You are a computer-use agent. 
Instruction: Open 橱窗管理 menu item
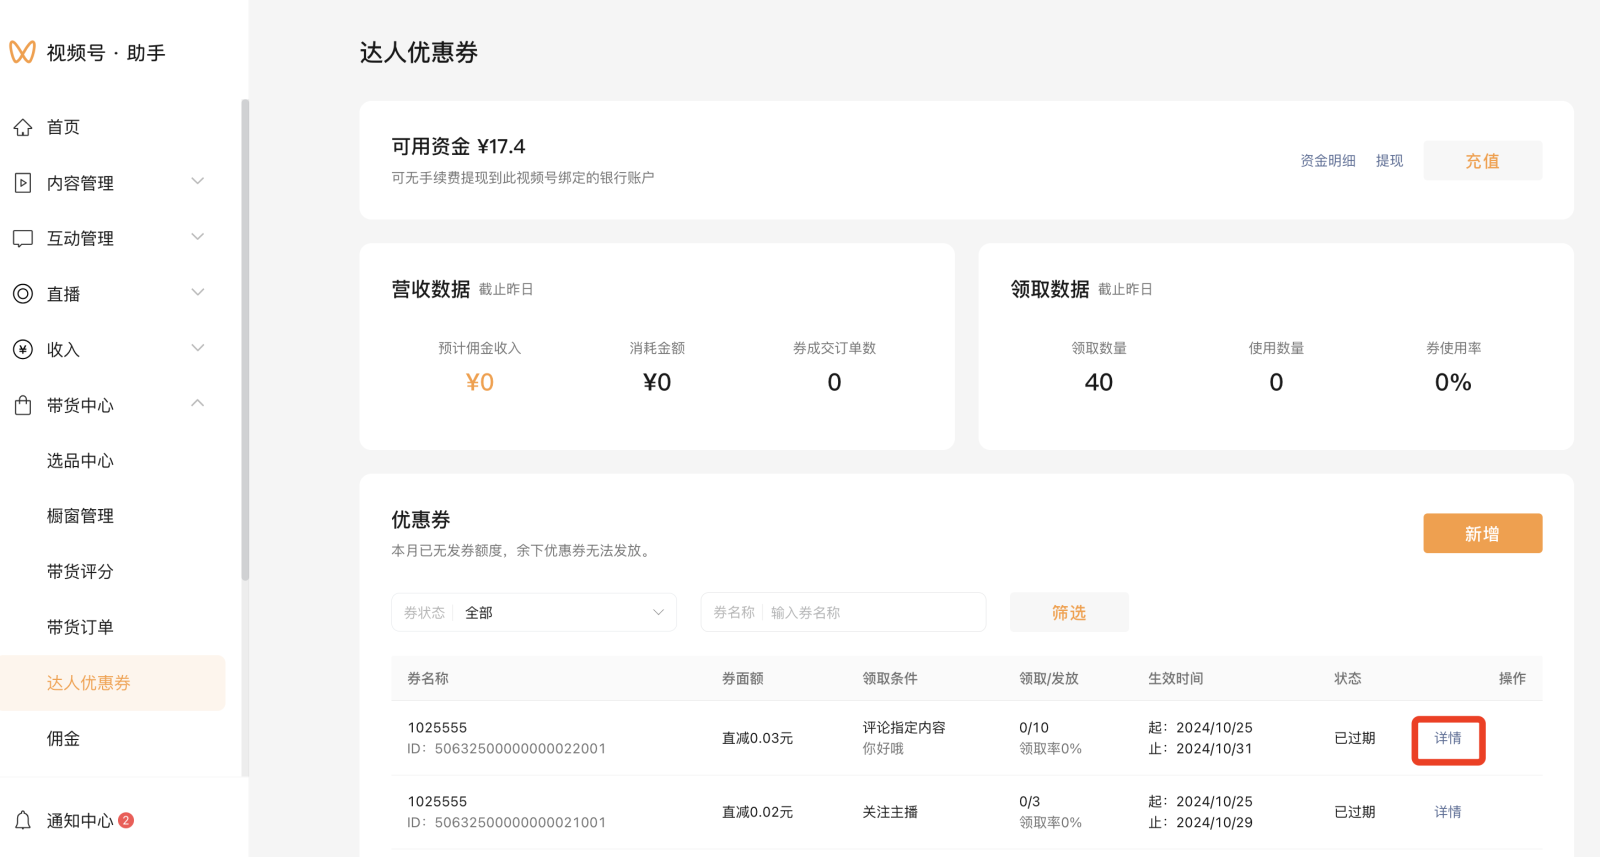[80, 516]
